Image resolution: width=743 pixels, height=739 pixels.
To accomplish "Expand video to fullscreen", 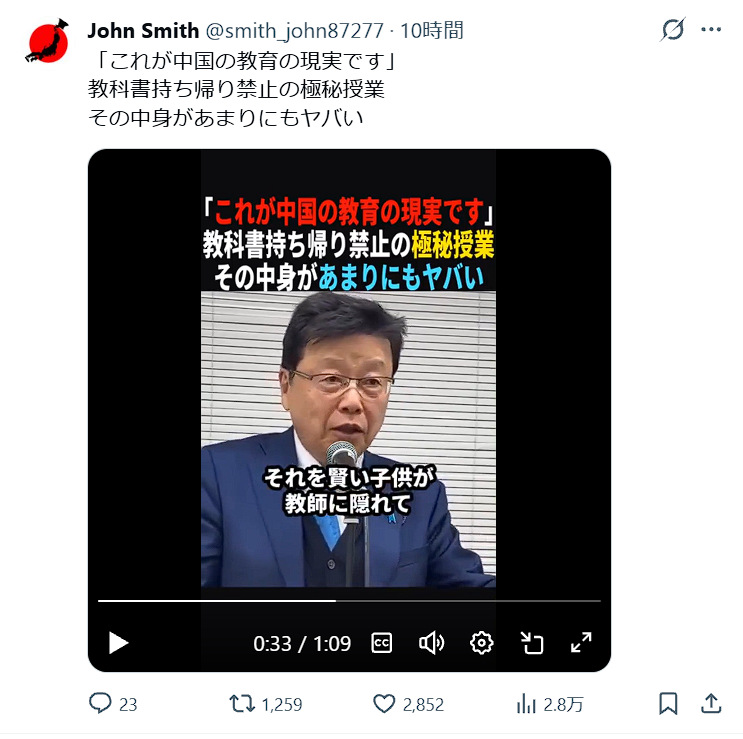I will click(581, 643).
